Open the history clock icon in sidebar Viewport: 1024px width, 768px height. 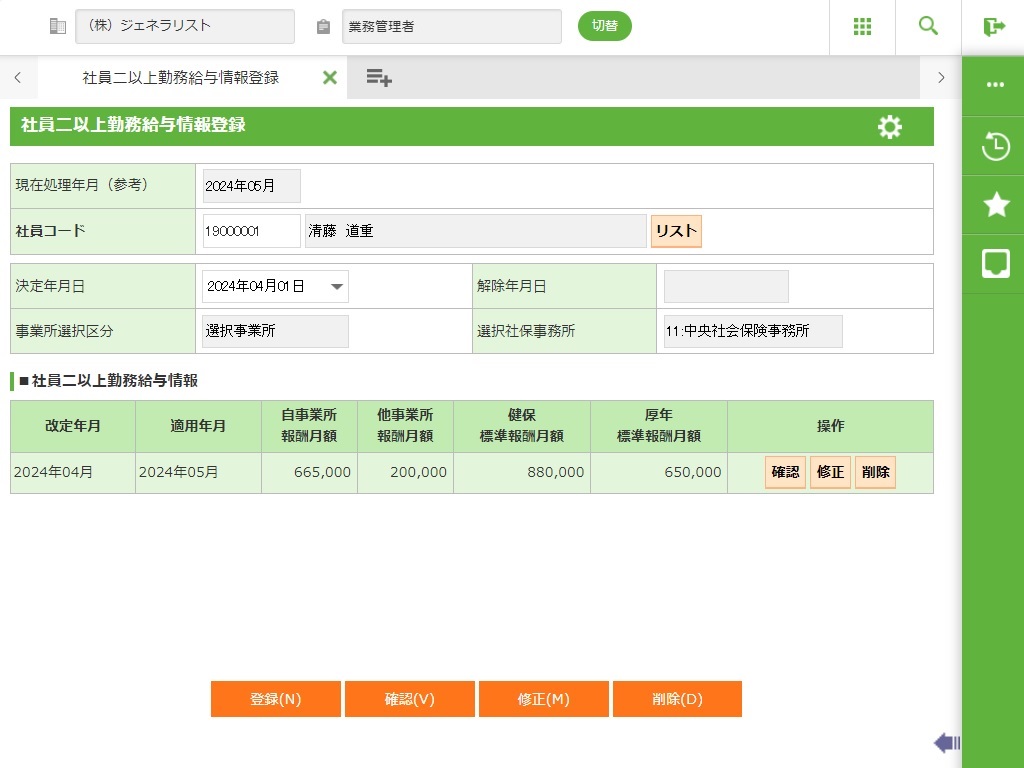995,146
